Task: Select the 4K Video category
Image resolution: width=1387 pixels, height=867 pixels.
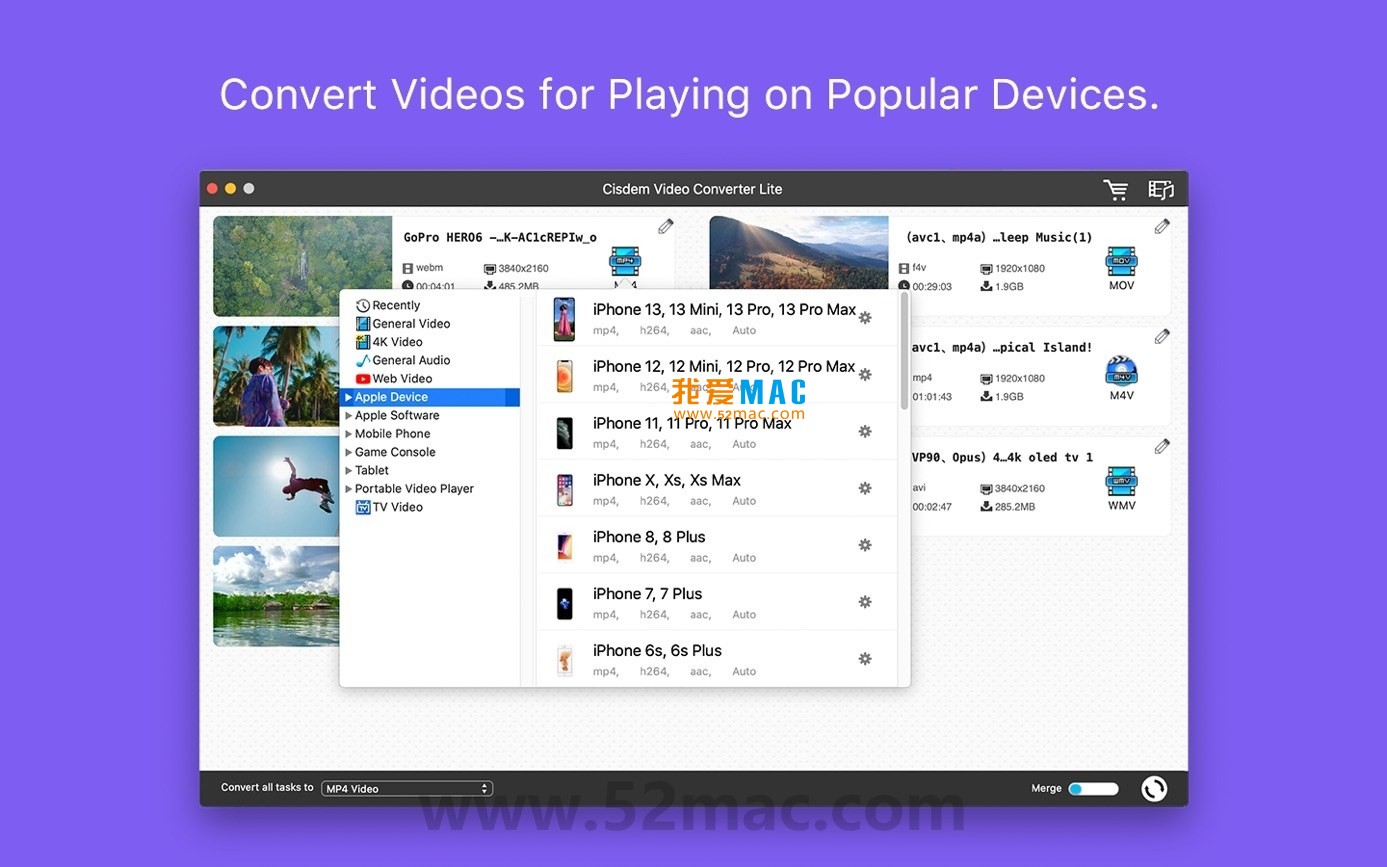Action: pos(389,342)
